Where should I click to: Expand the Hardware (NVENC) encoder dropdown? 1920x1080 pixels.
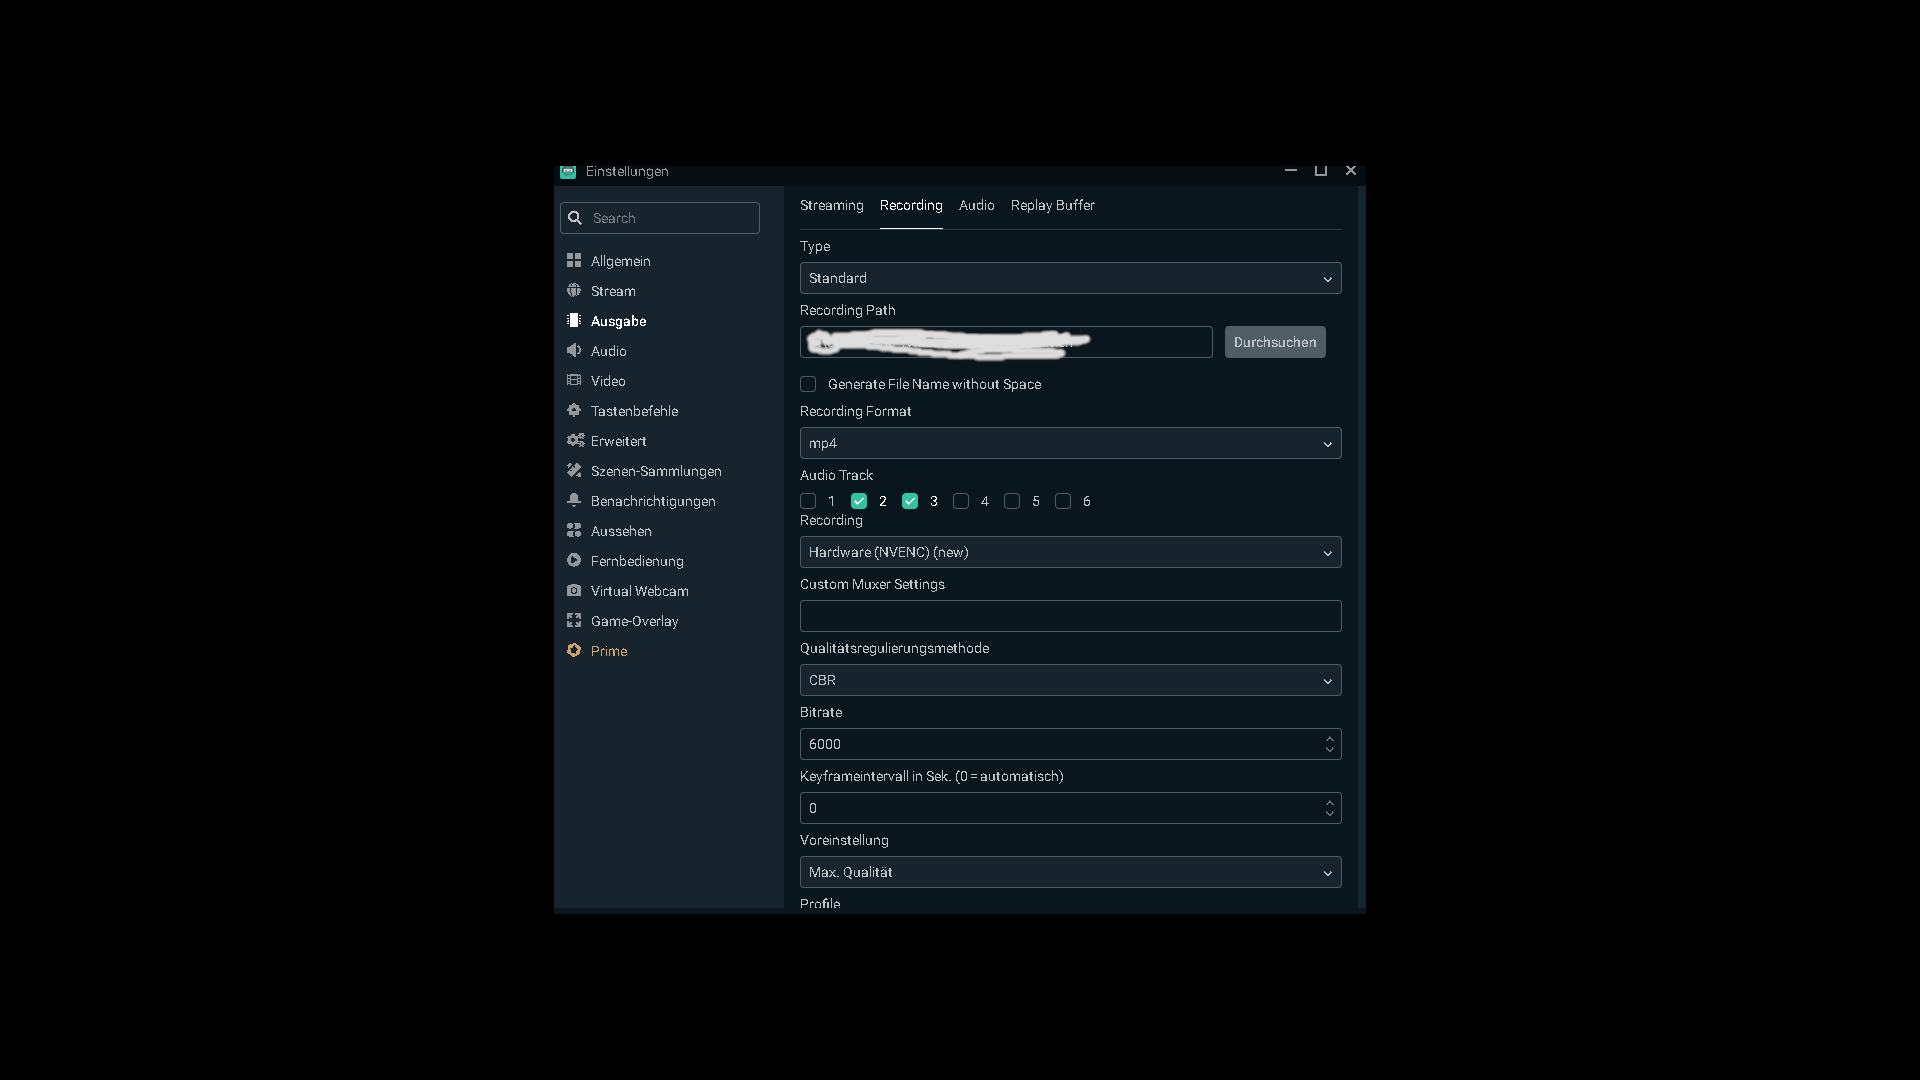(1070, 552)
